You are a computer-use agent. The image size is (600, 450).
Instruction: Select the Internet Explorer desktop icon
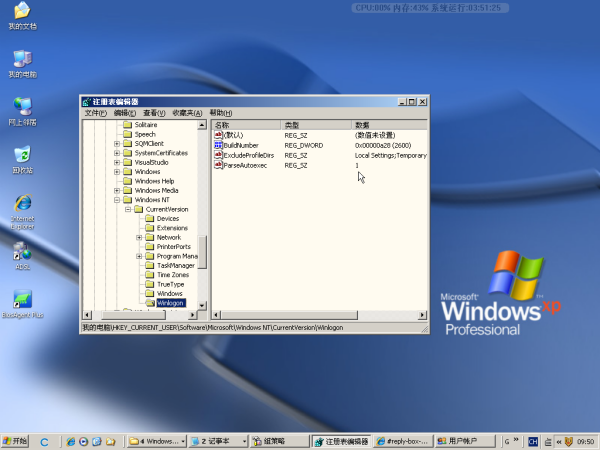(x=21, y=202)
